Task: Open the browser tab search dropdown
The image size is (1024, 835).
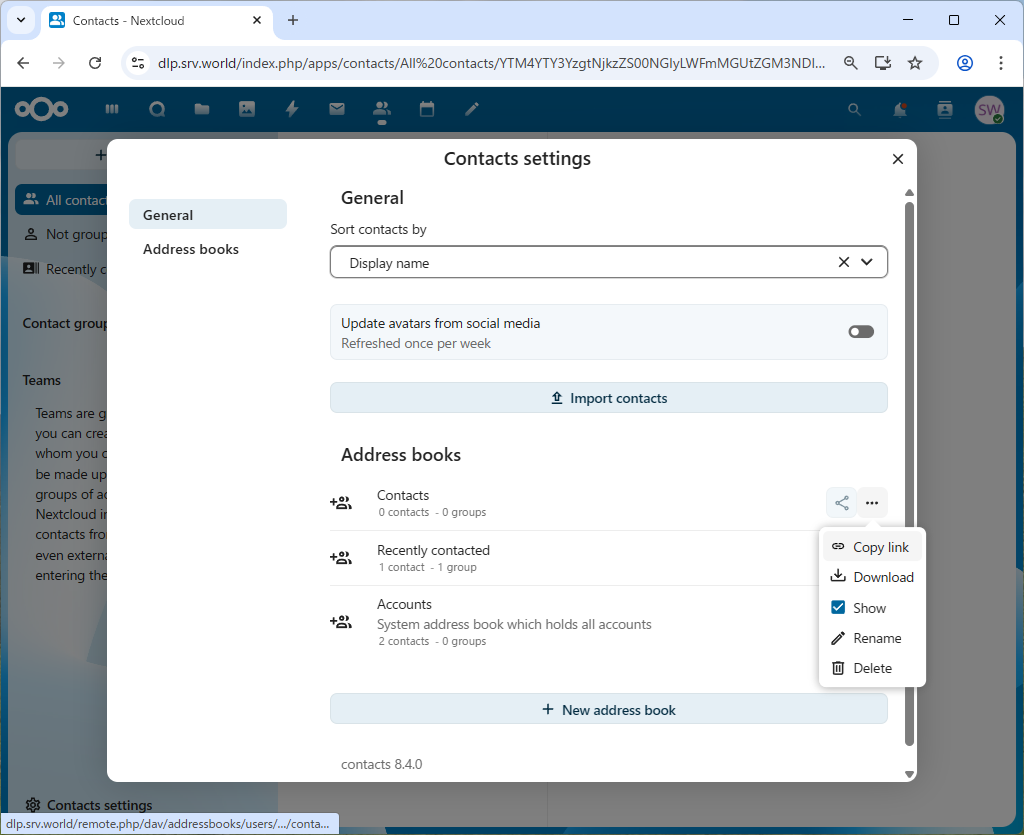Action: point(21,20)
